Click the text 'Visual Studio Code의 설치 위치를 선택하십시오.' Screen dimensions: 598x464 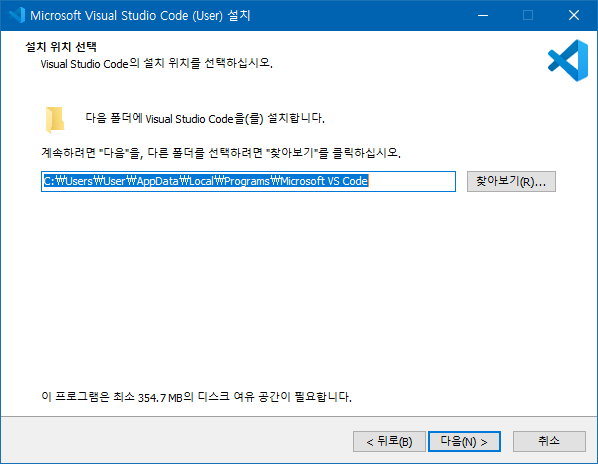pos(157,63)
